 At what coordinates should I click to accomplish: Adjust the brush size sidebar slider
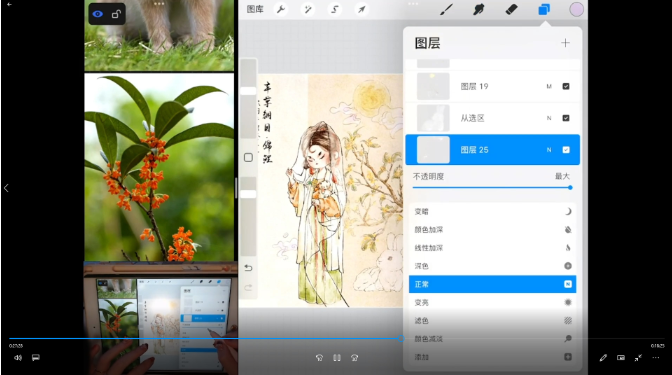tap(248, 91)
